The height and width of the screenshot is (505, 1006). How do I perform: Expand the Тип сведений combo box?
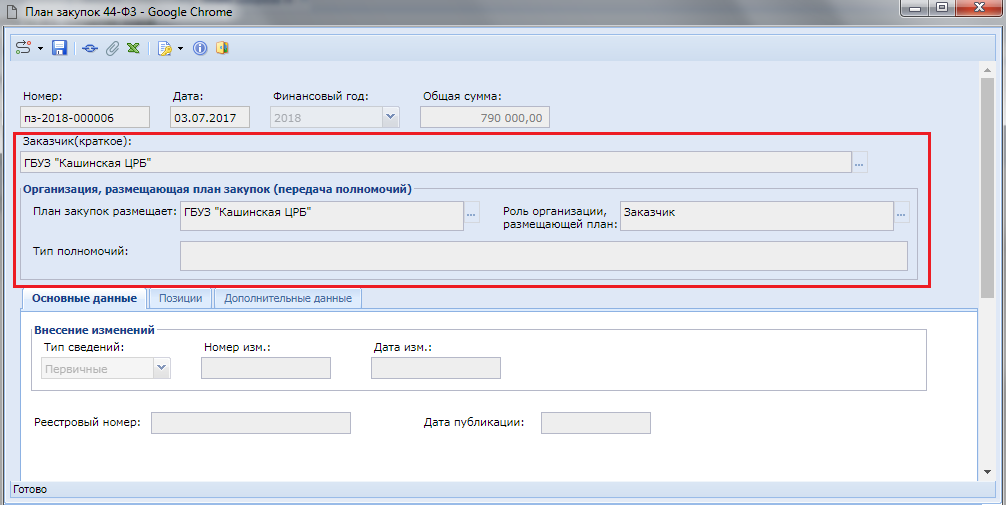click(x=161, y=368)
